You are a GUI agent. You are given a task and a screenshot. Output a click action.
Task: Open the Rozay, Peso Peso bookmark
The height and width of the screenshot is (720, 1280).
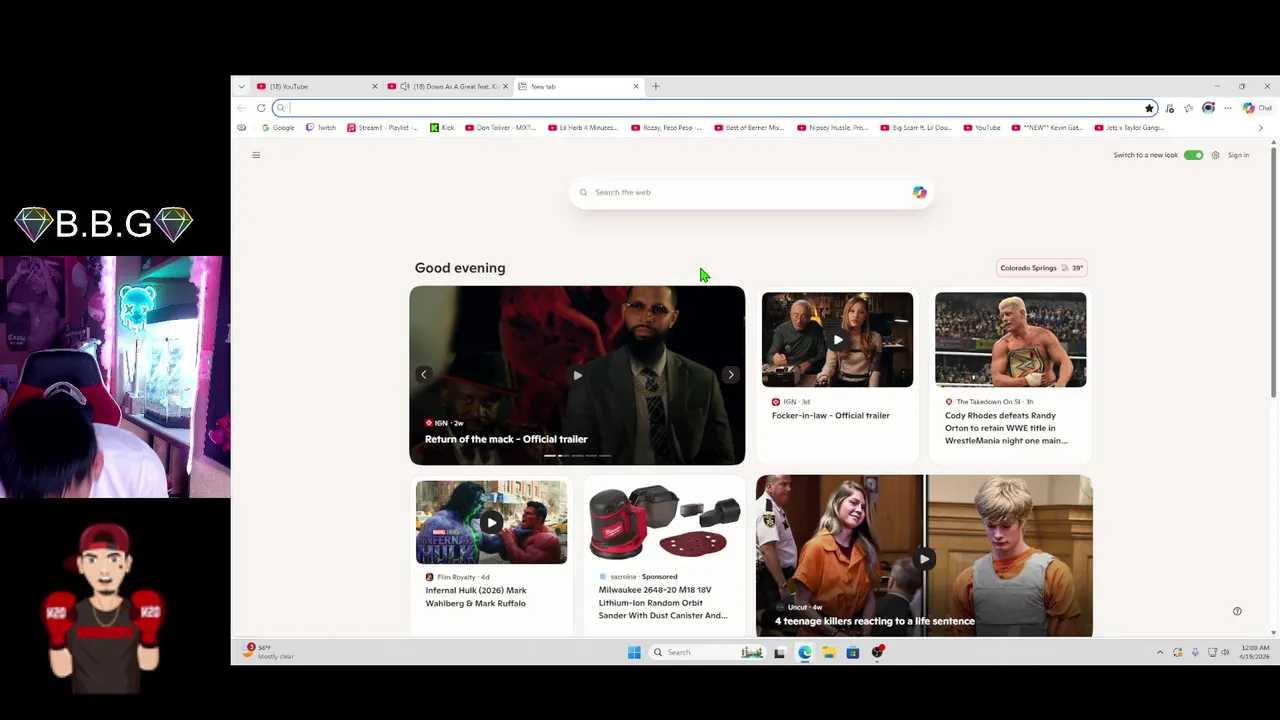[666, 128]
